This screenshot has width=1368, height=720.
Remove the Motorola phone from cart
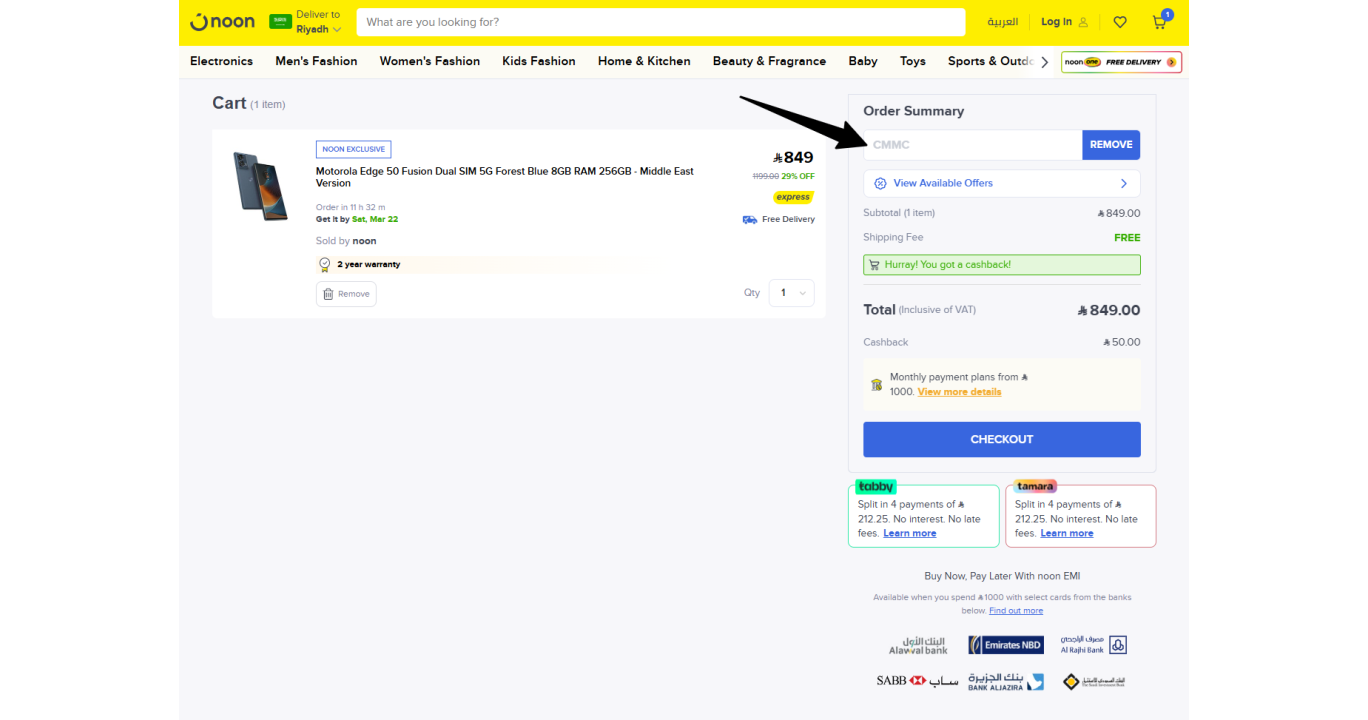[346, 294]
